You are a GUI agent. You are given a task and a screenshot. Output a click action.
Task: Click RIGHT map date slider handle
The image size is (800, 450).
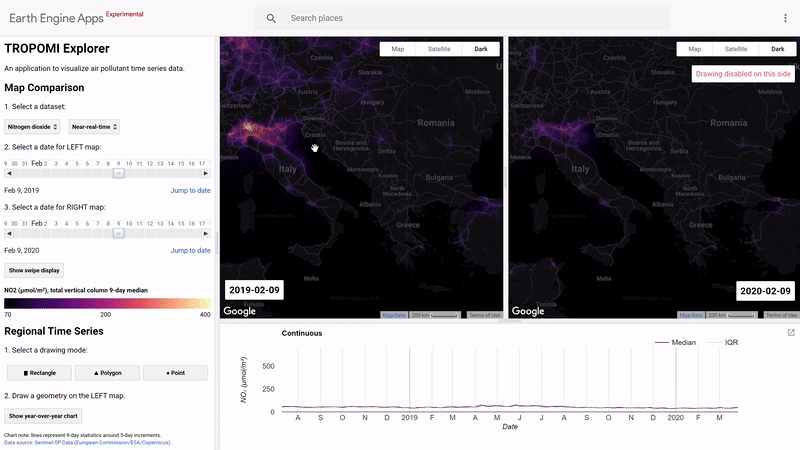coord(118,234)
